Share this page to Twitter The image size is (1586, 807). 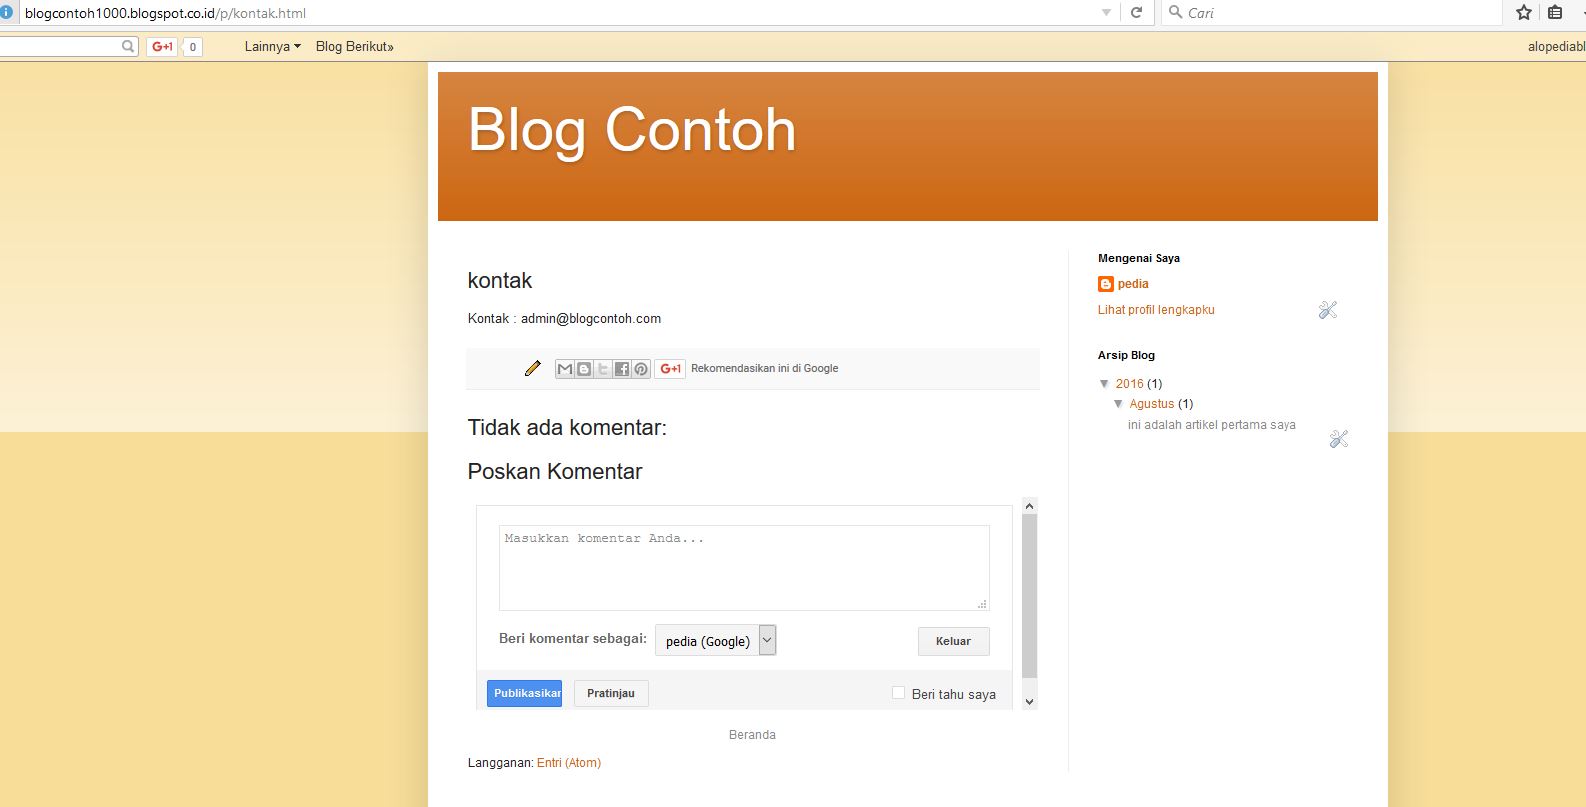(603, 369)
